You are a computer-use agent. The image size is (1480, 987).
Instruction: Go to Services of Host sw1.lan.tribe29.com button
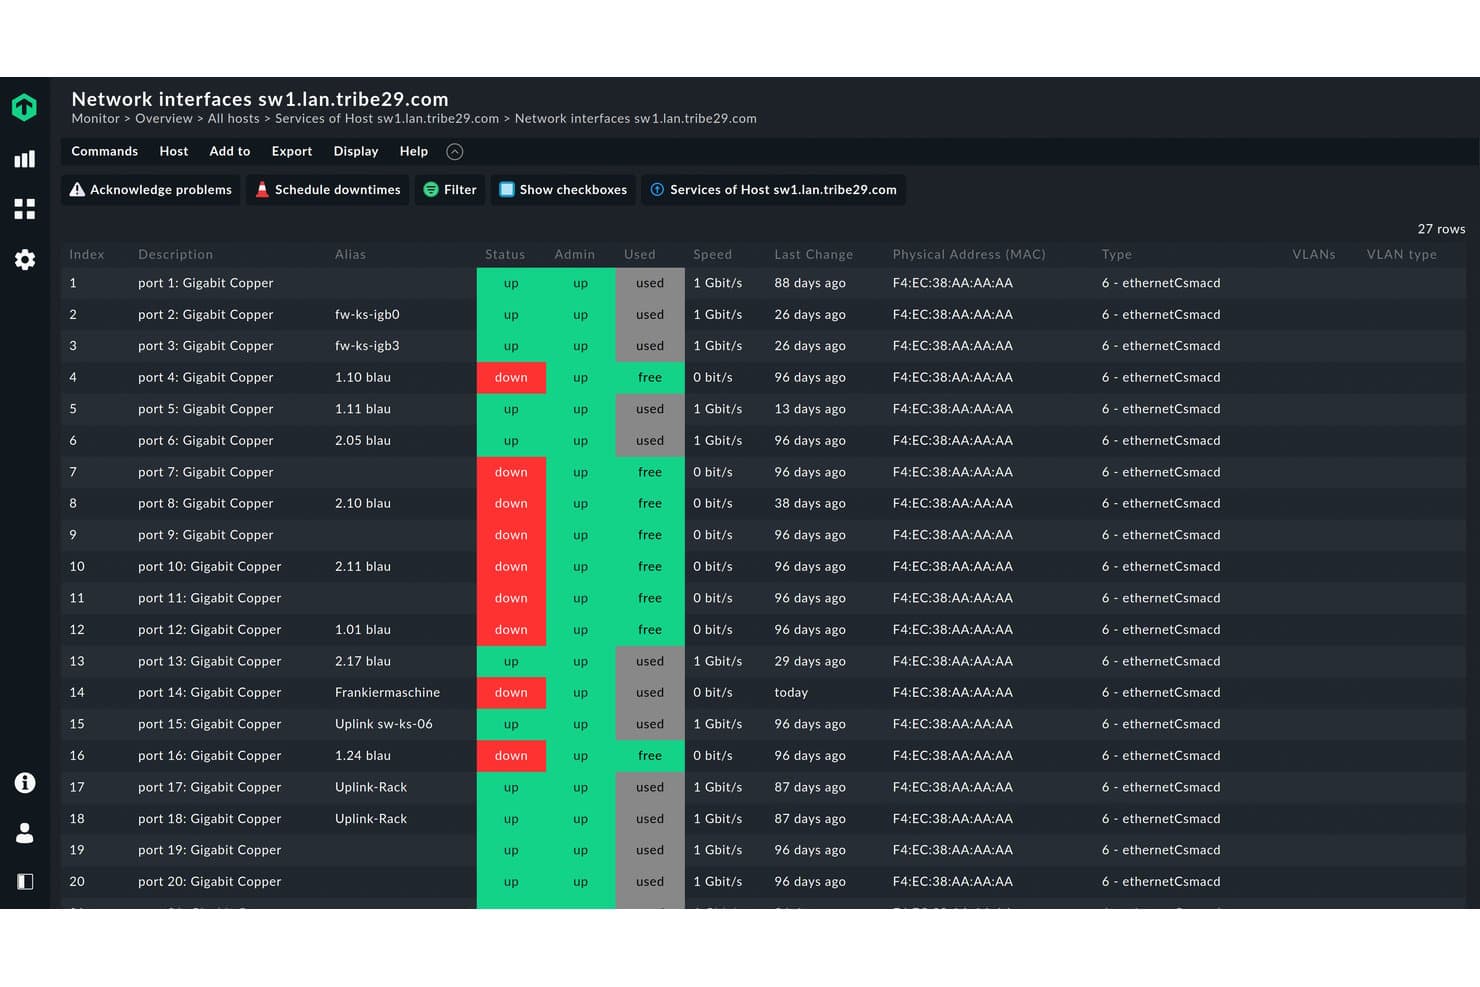click(773, 189)
